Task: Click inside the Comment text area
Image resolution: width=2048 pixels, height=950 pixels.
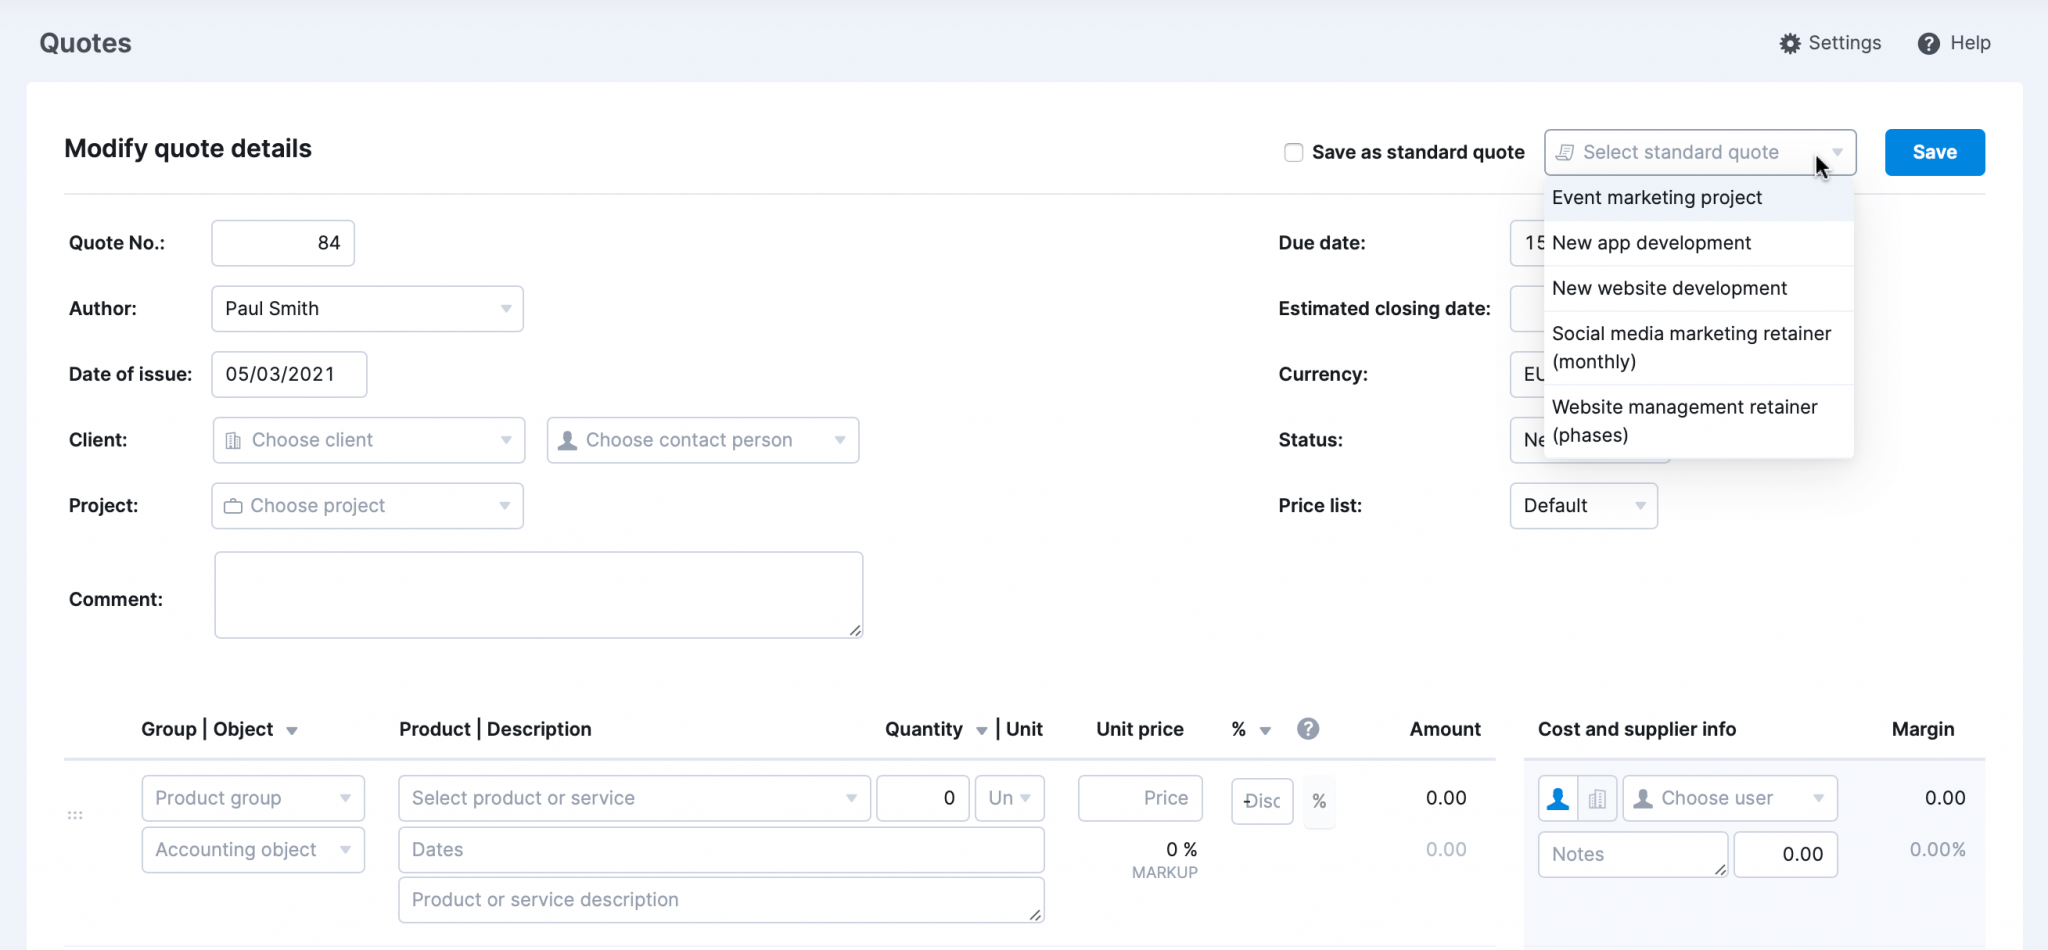Action: point(538,594)
